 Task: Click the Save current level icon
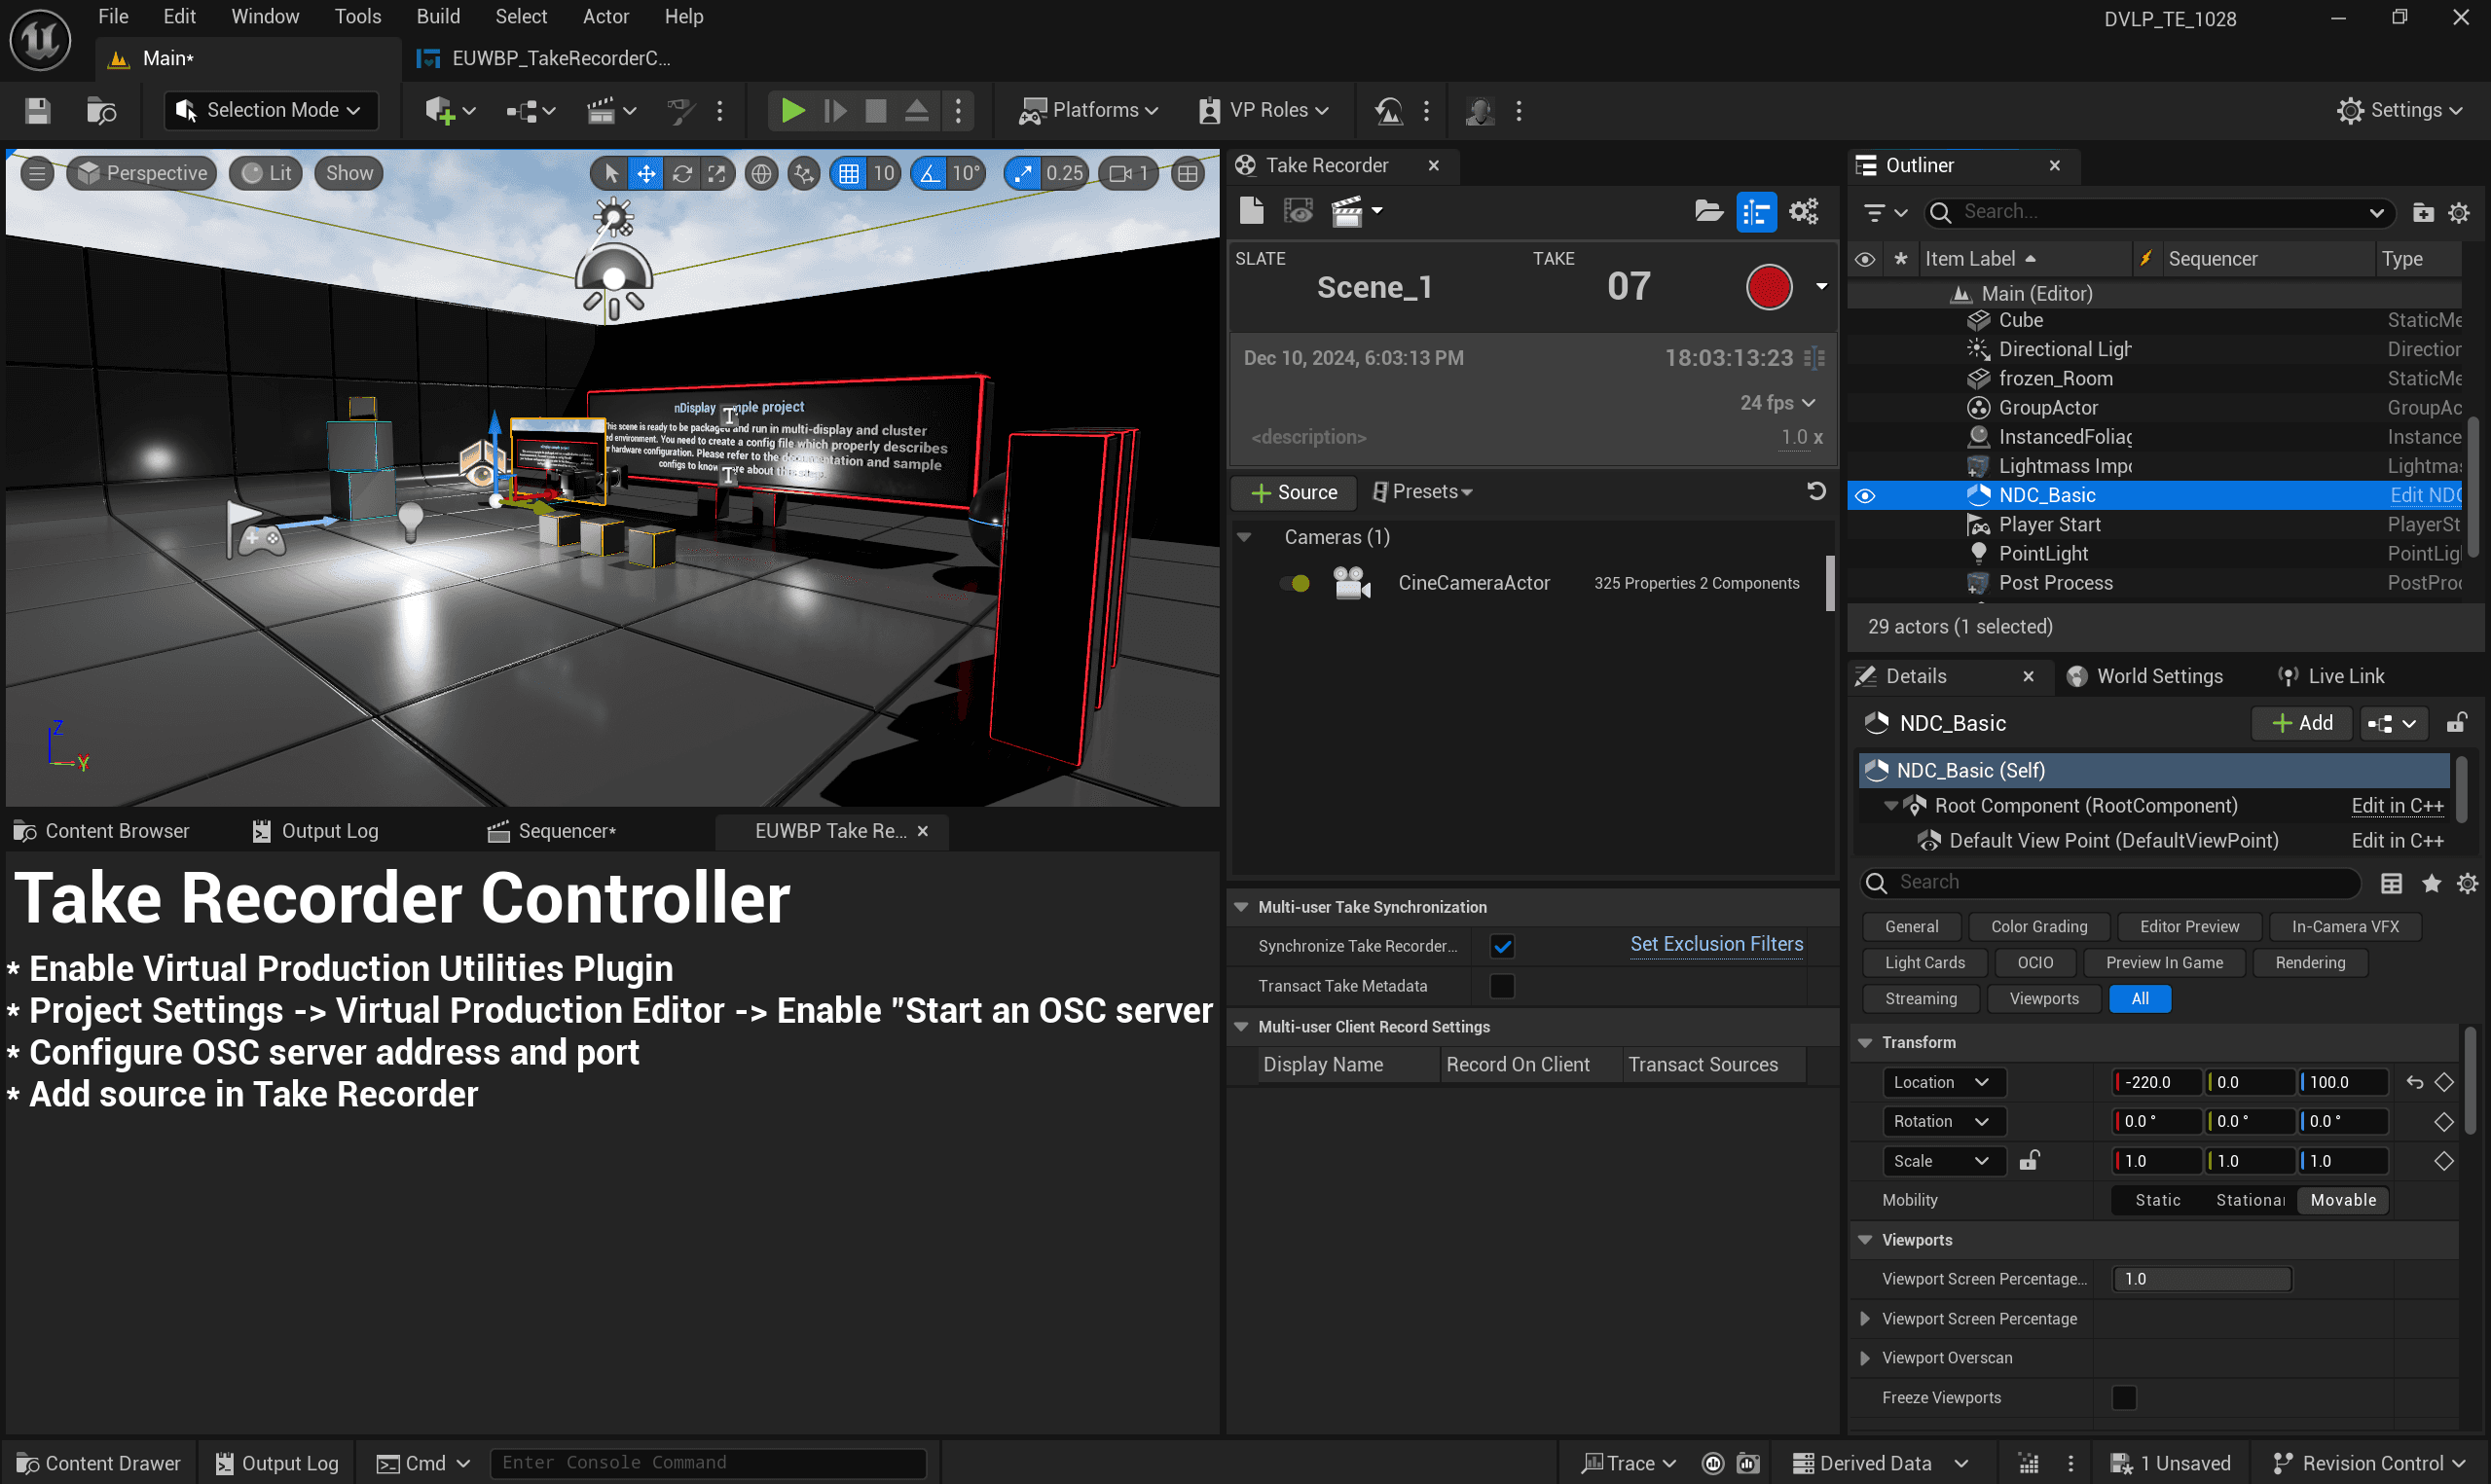pos(37,110)
